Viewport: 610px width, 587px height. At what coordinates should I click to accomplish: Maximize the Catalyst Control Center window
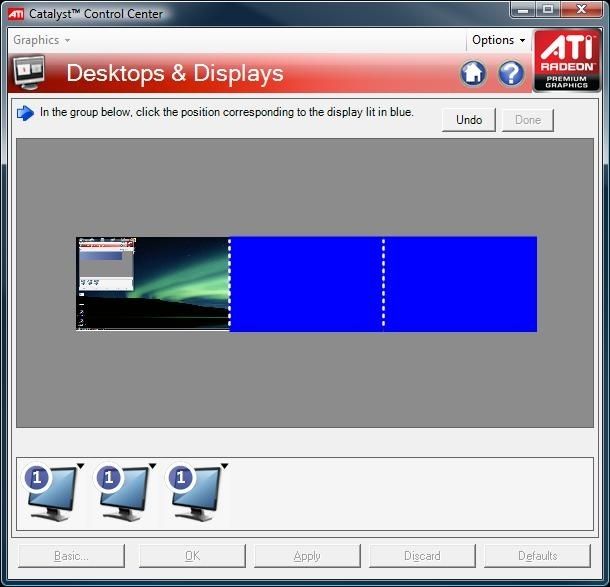tap(548, 10)
